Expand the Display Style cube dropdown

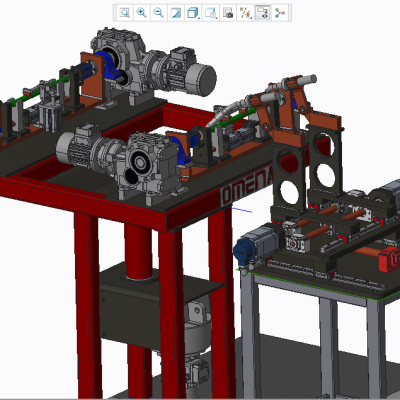click(193, 13)
